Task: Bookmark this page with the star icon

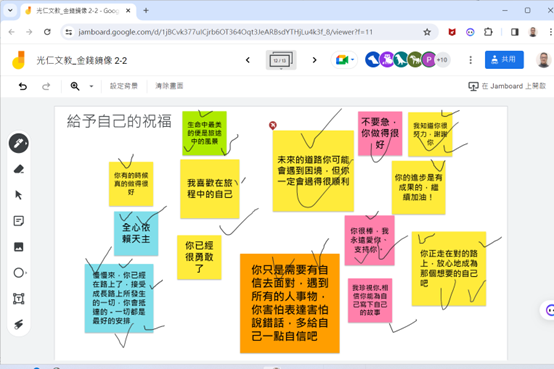Action: 427,32
